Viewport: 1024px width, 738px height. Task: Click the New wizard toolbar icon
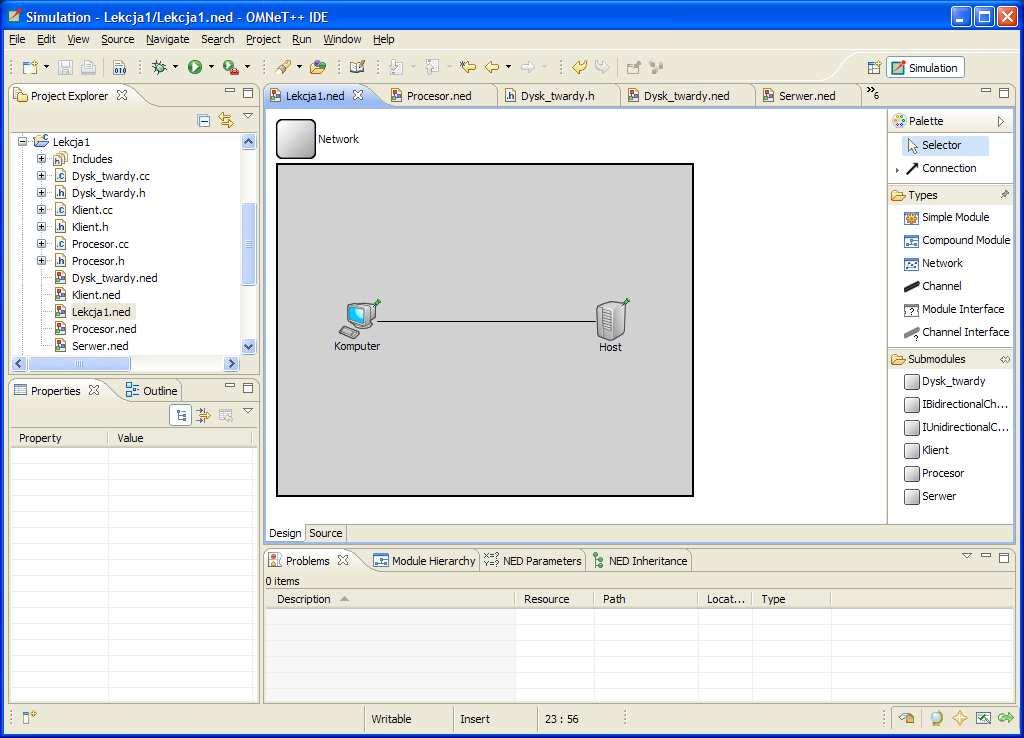pos(30,67)
